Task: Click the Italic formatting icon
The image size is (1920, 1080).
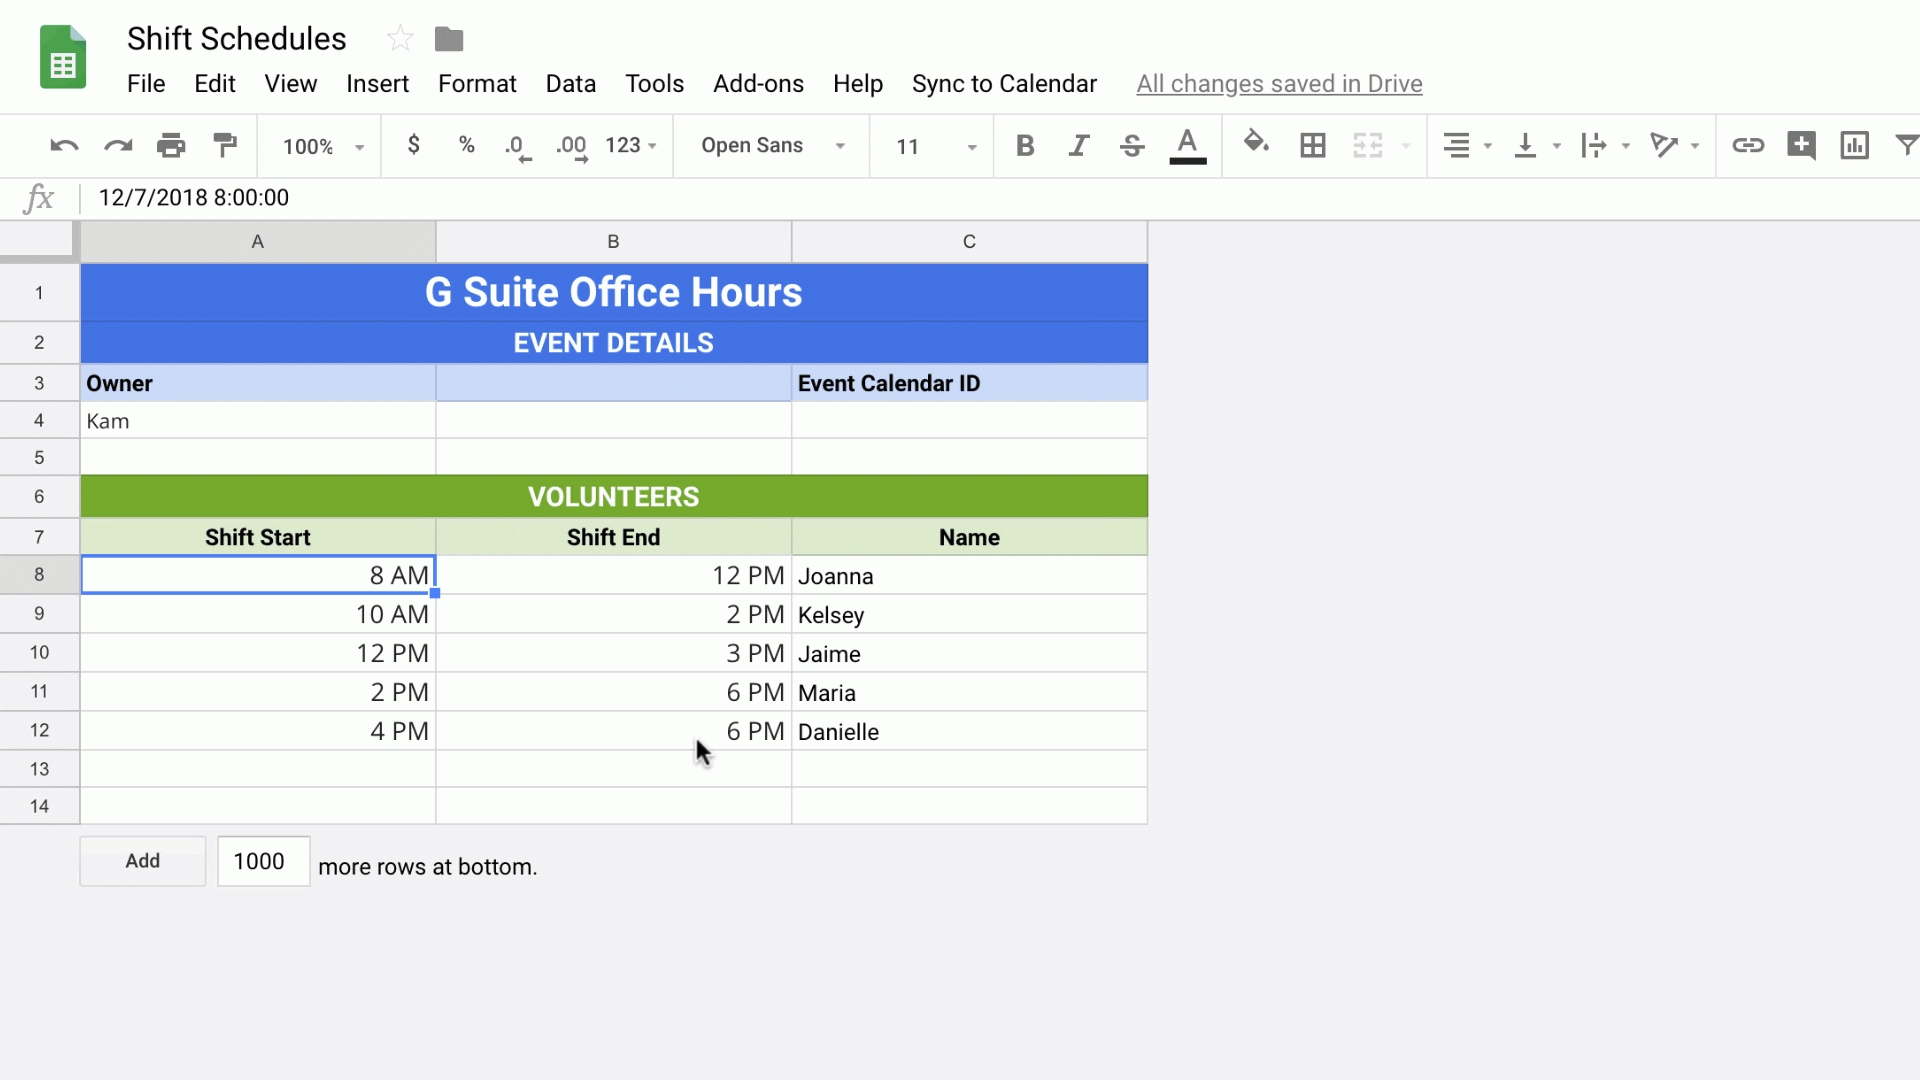Action: (x=1079, y=145)
